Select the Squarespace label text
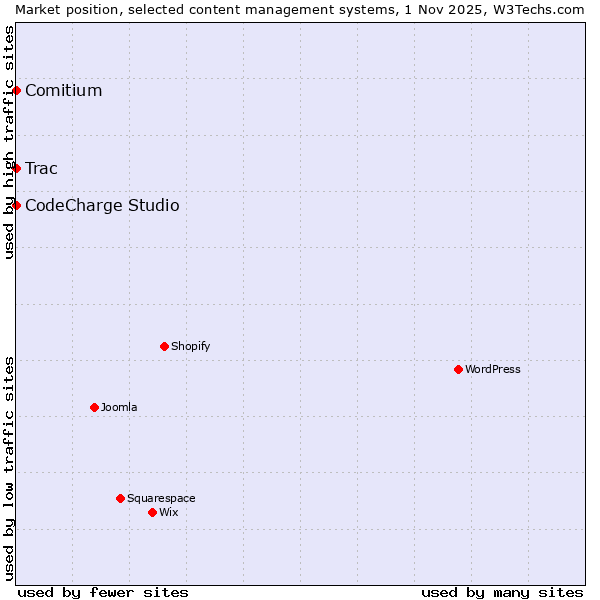The width and height of the screenshot is (600, 600). click(161, 498)
